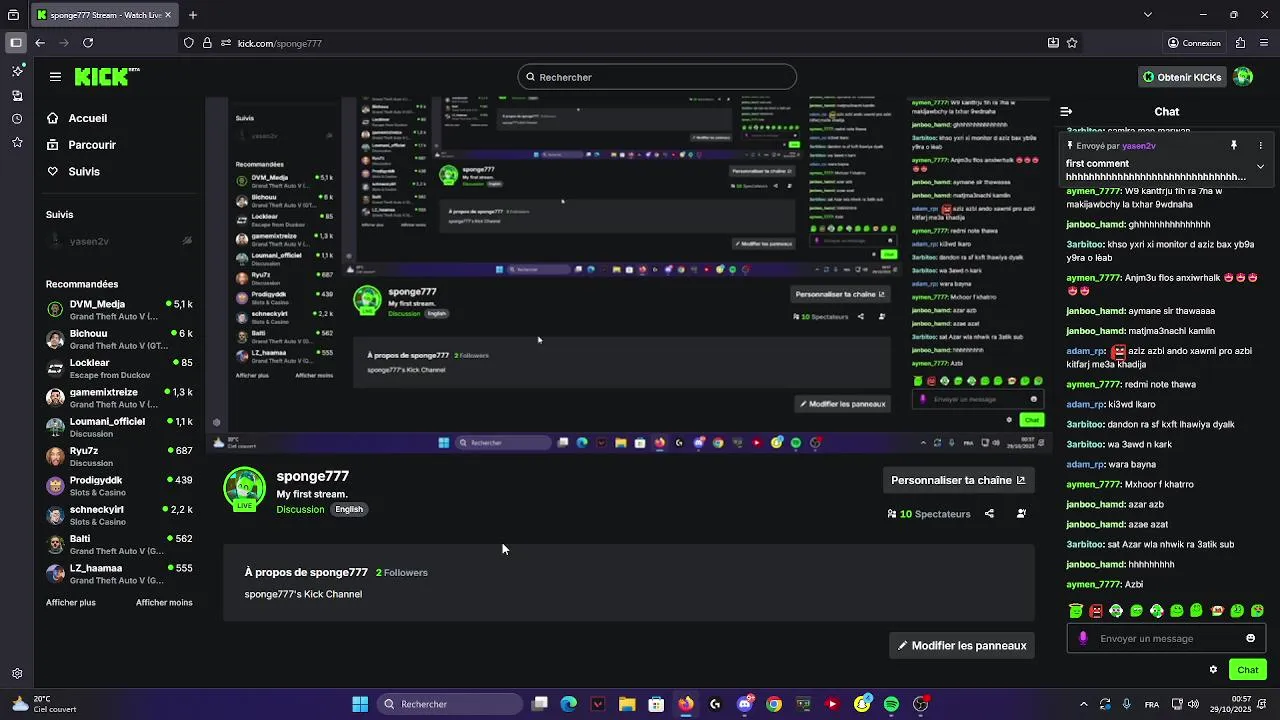The width and height of the screenshot is (1280, 720).
Task: Open a new browser tab
Action: (193, 15)
